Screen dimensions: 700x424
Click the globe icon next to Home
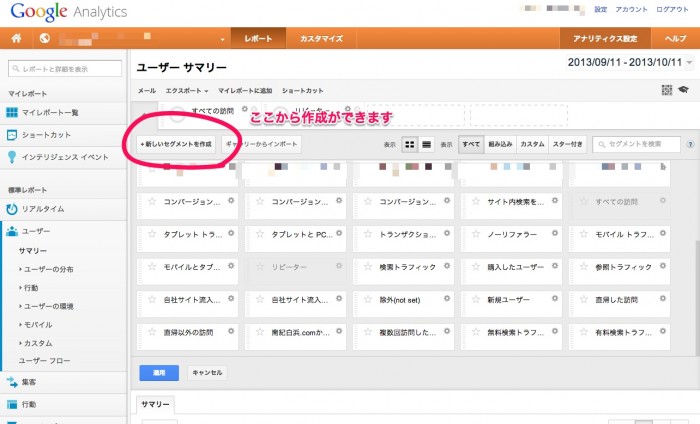click(45, 38)
